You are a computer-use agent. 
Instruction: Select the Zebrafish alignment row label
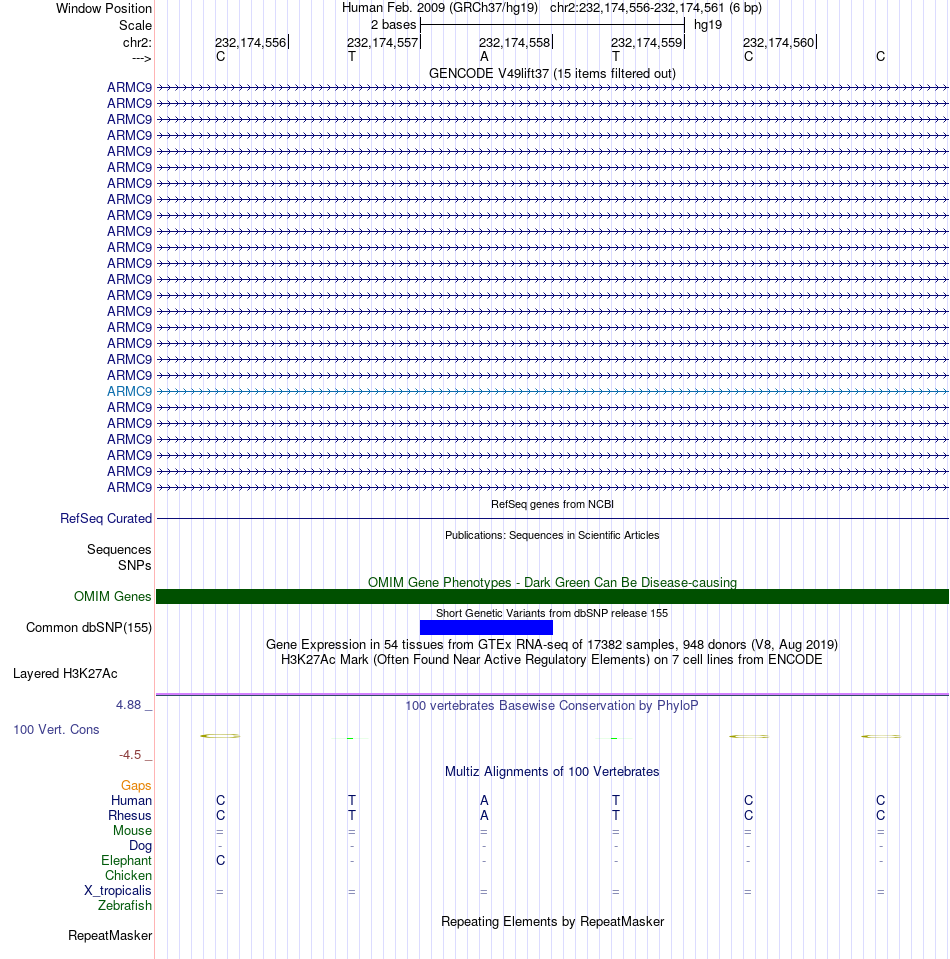pos(125,905)
